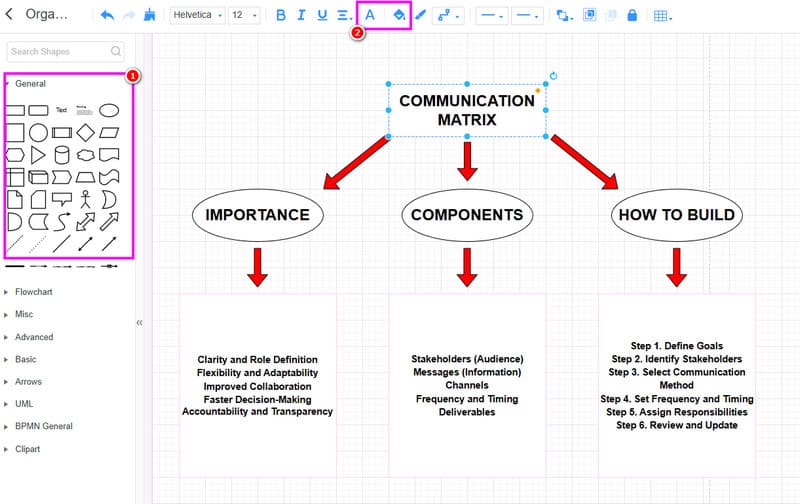
Task: Open the fill color bucket tool
Action: 398,15
